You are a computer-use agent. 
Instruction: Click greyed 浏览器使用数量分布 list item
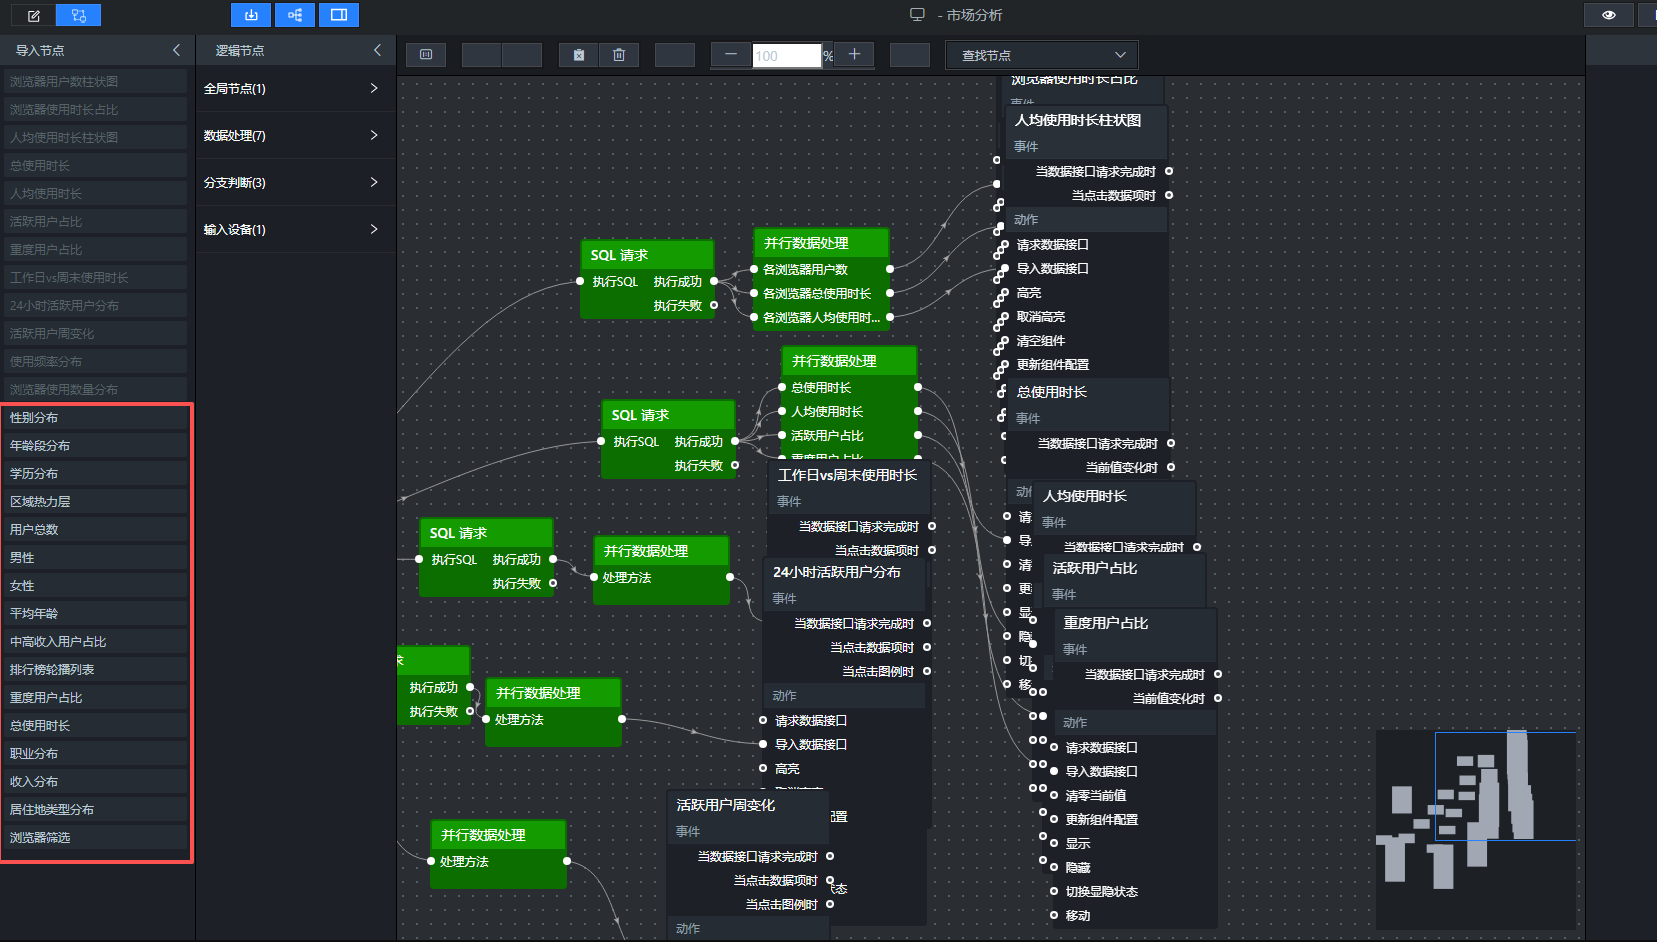point(96,390)
